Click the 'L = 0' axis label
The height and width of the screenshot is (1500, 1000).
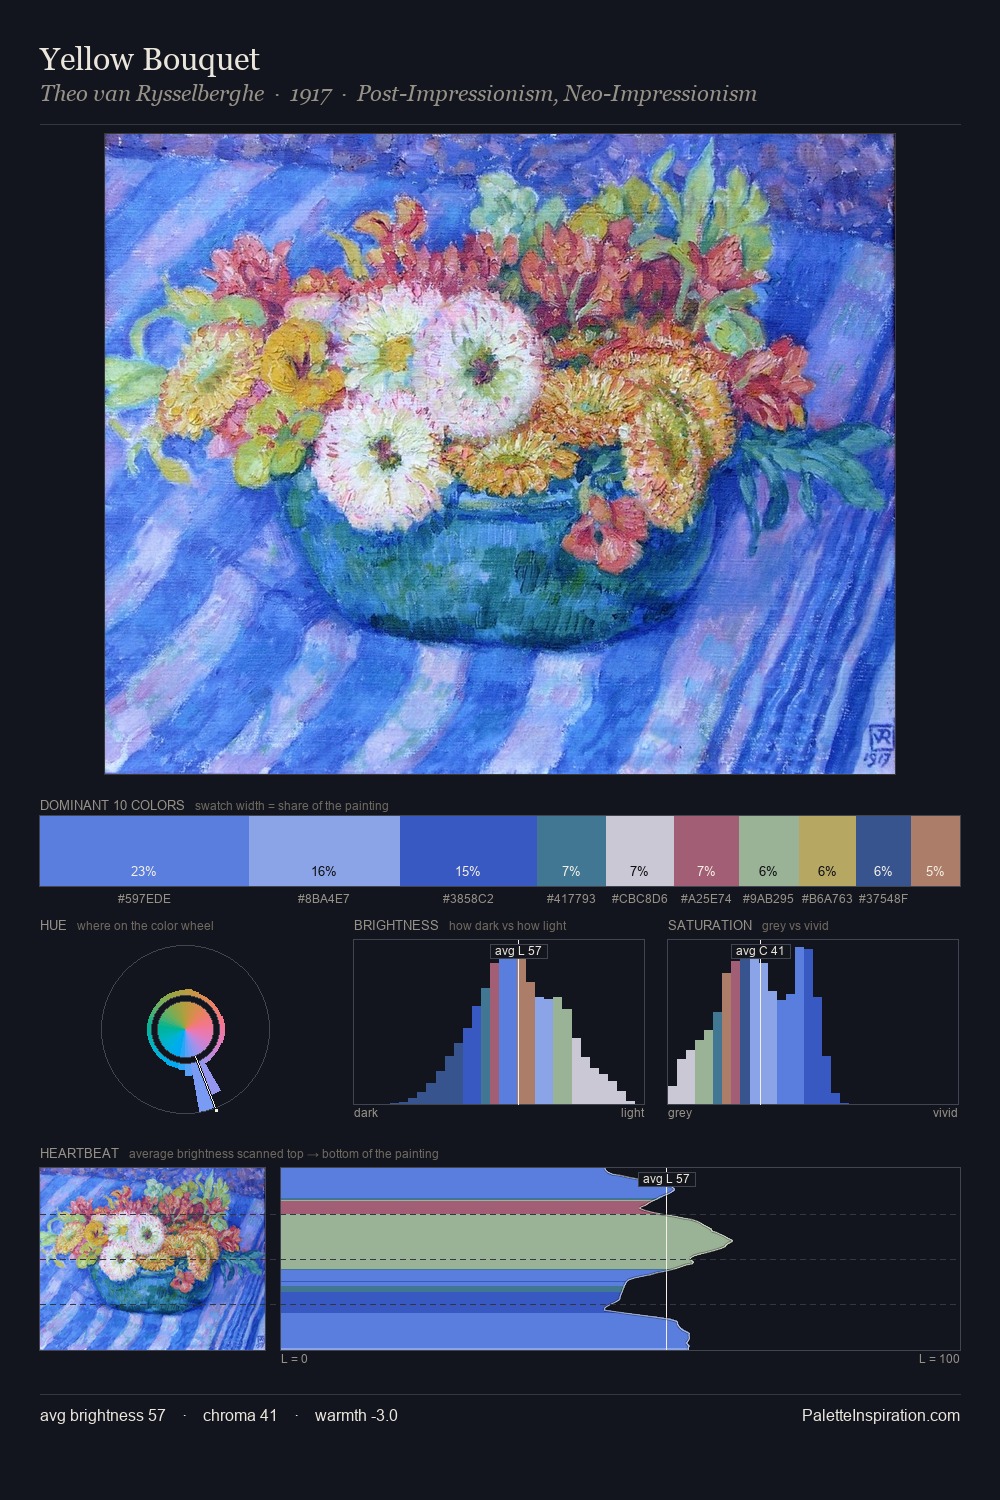click(x=294, y=1359)
